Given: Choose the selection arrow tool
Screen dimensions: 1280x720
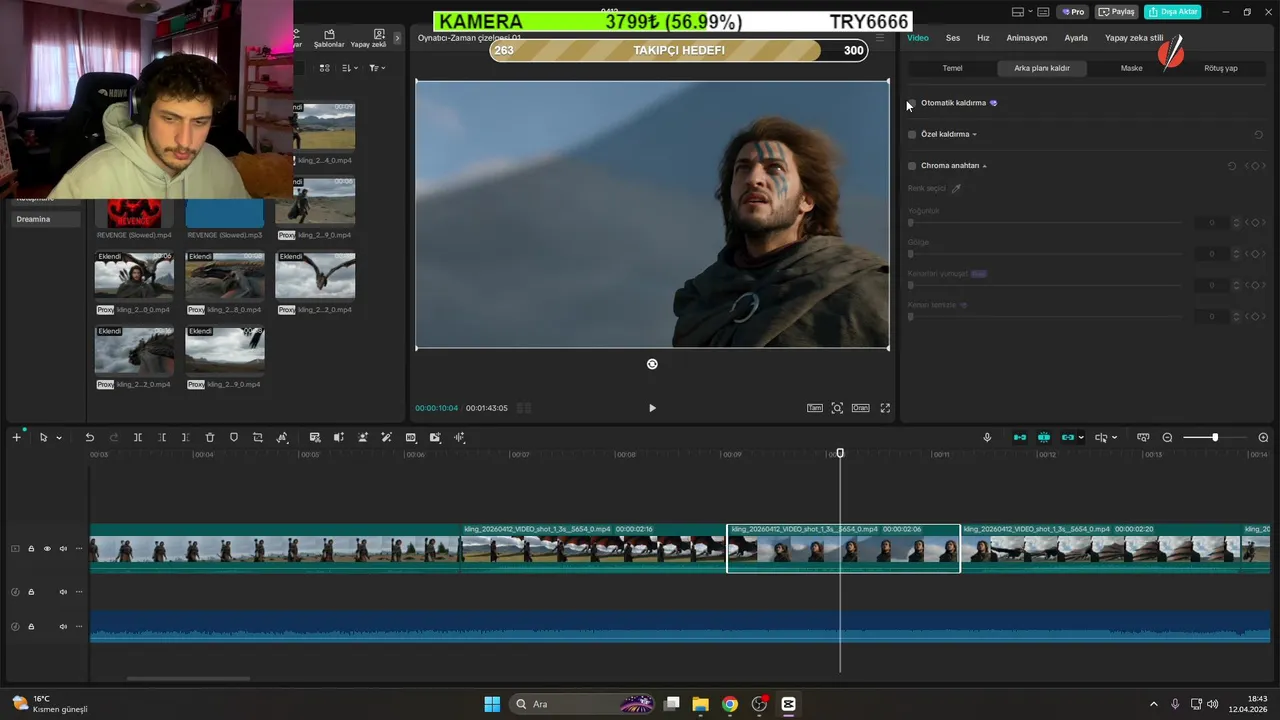Looking at the screenshot, I should pos(43,438).
